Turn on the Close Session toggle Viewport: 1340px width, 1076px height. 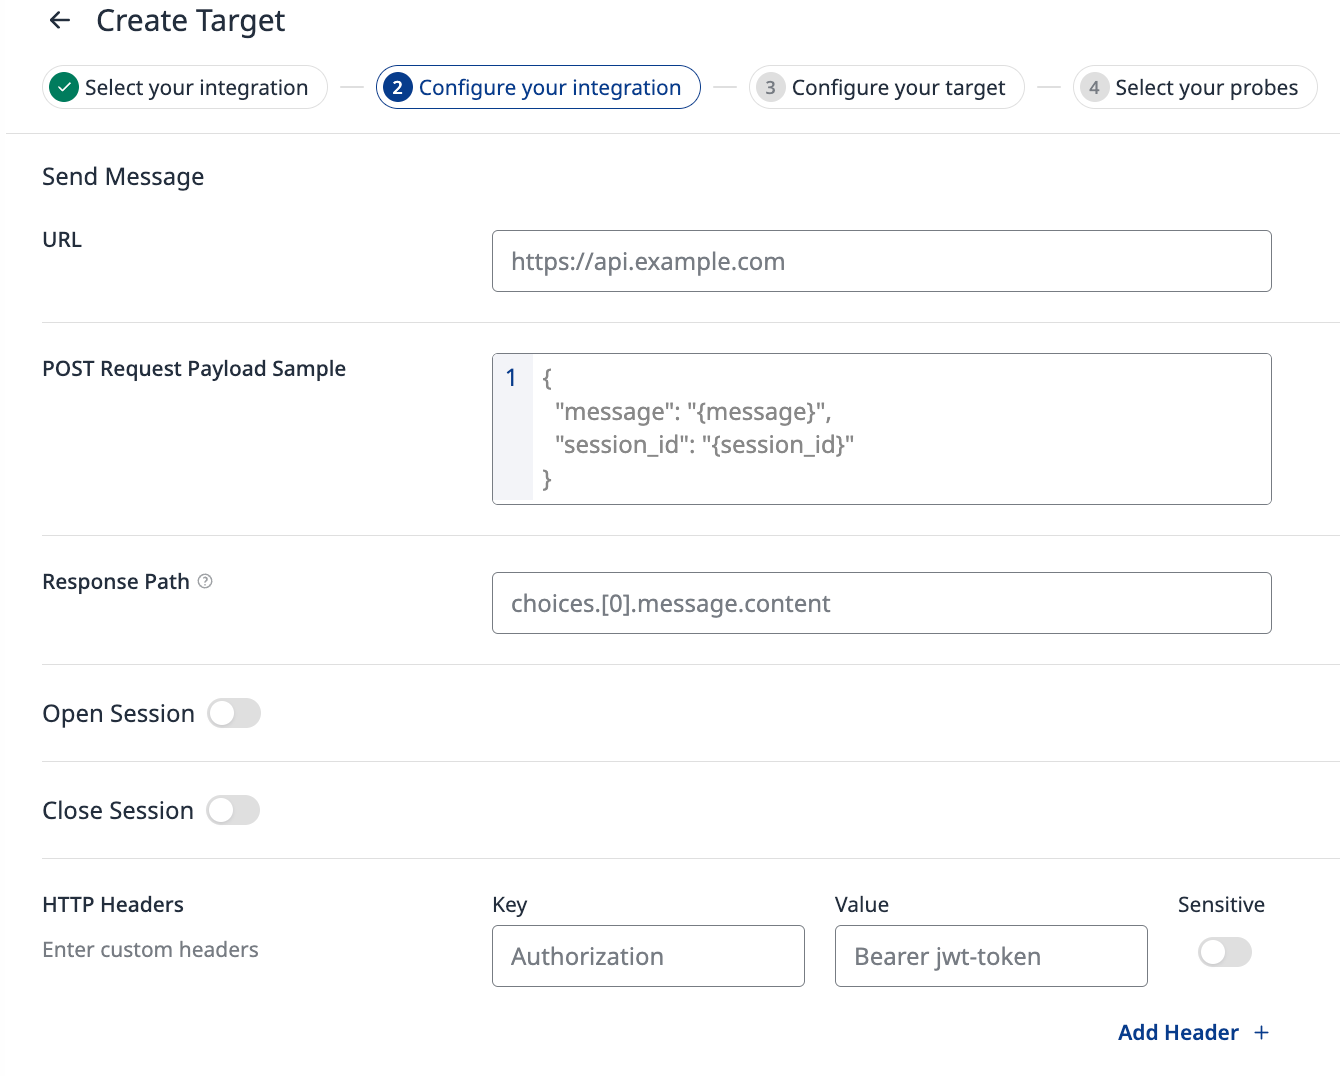[x=233, y=810]
